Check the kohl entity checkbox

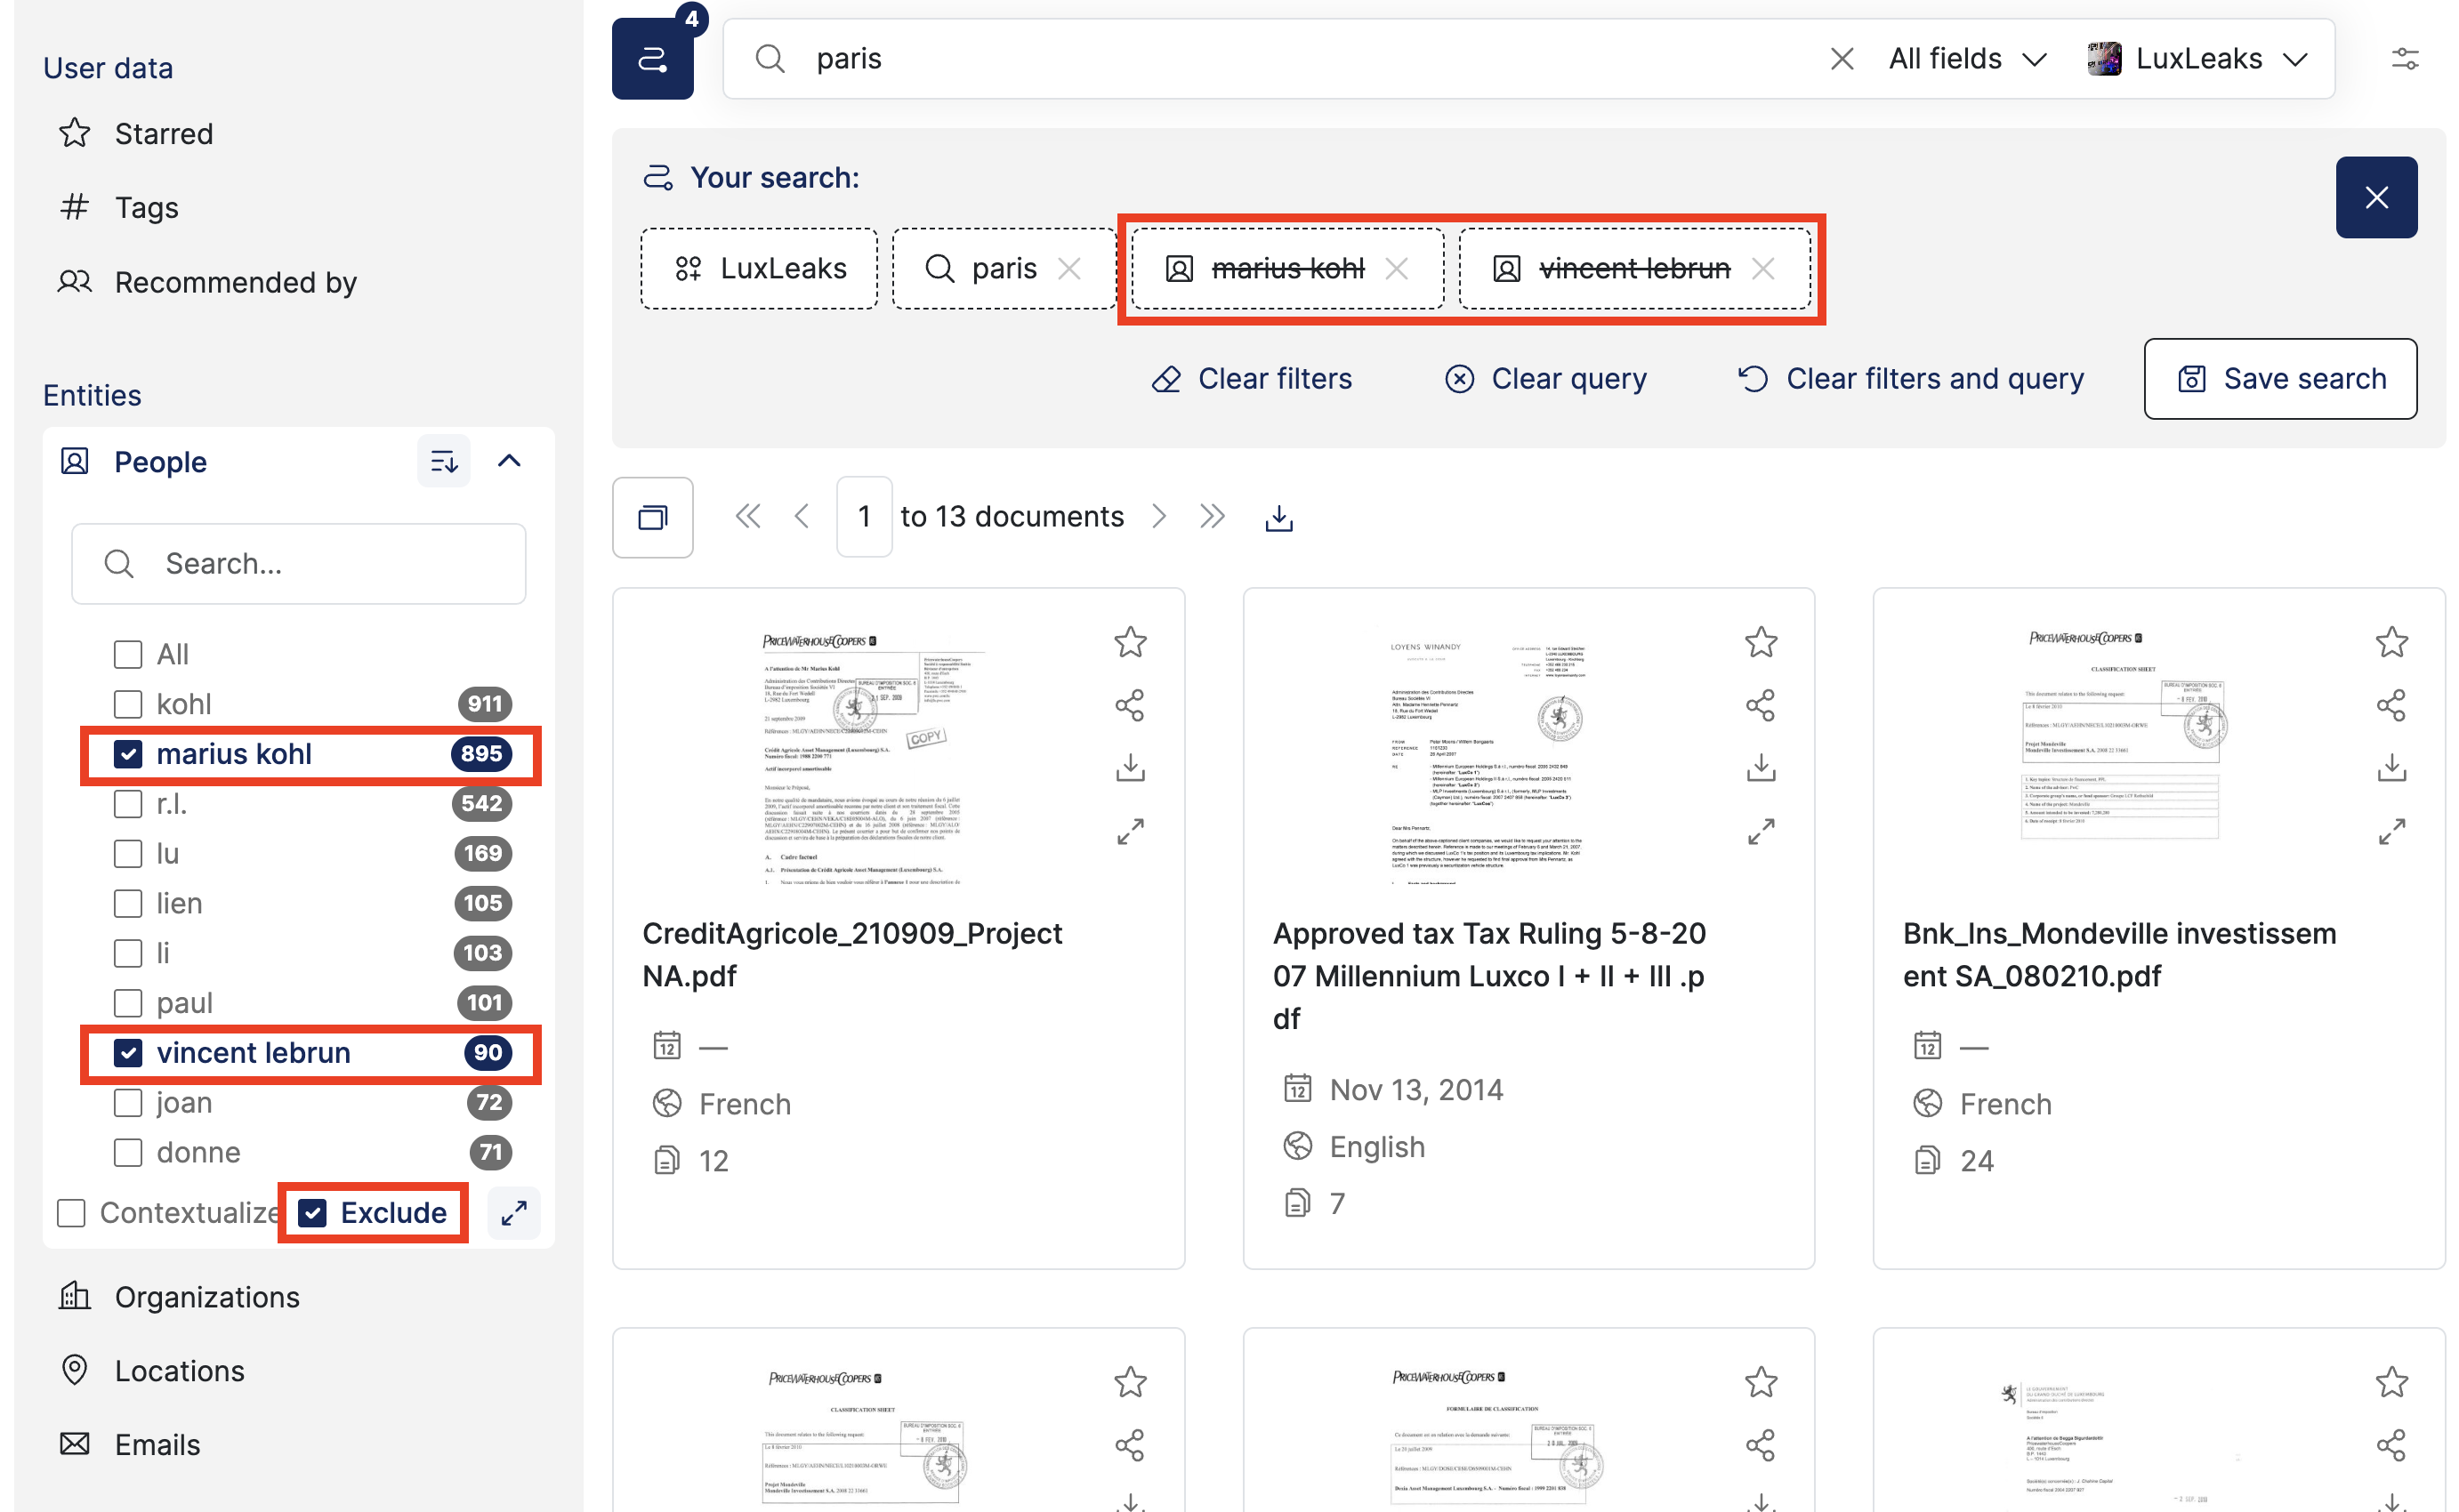point(128,704)
